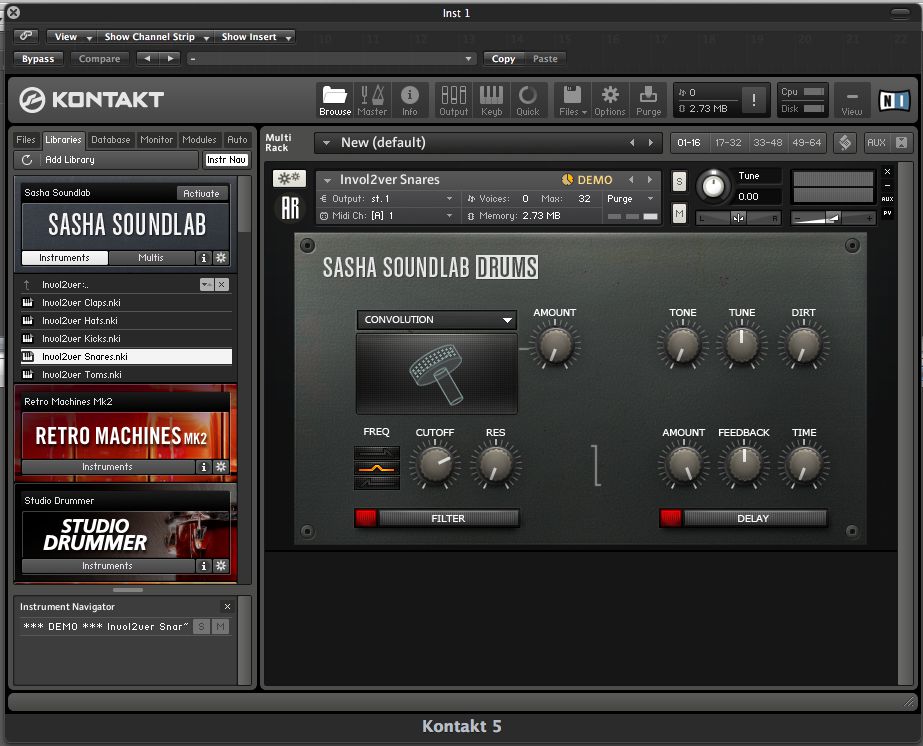Screen dimensions: 923x746
Task: Switch to the Files tab
Action: point(25,140)
